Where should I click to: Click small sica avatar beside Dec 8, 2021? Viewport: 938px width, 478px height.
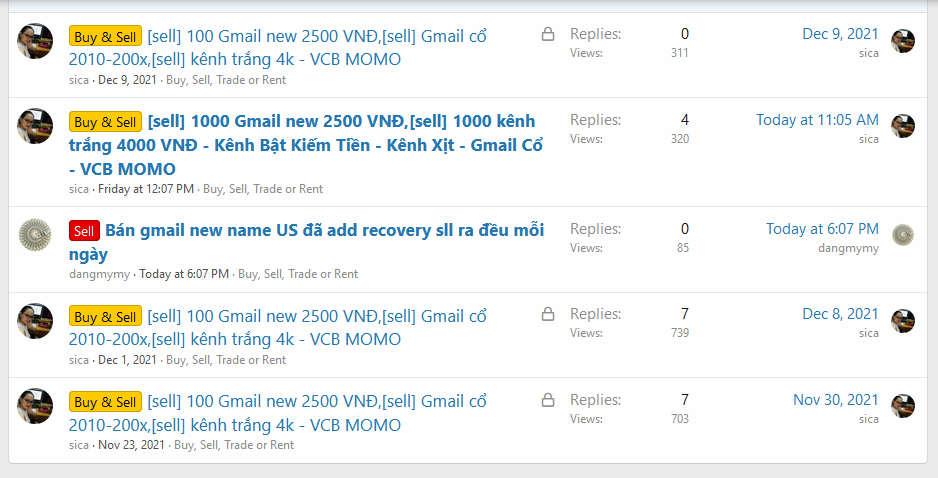pyautogui.click(x=903, y=321)
